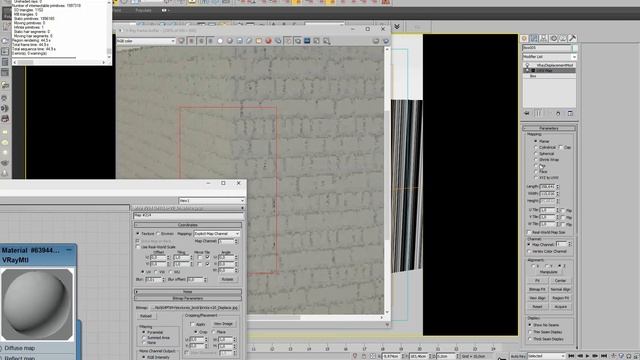Open the View1 dropdown in material editor
The image size is (640, 360).
(x=211, y=200)
